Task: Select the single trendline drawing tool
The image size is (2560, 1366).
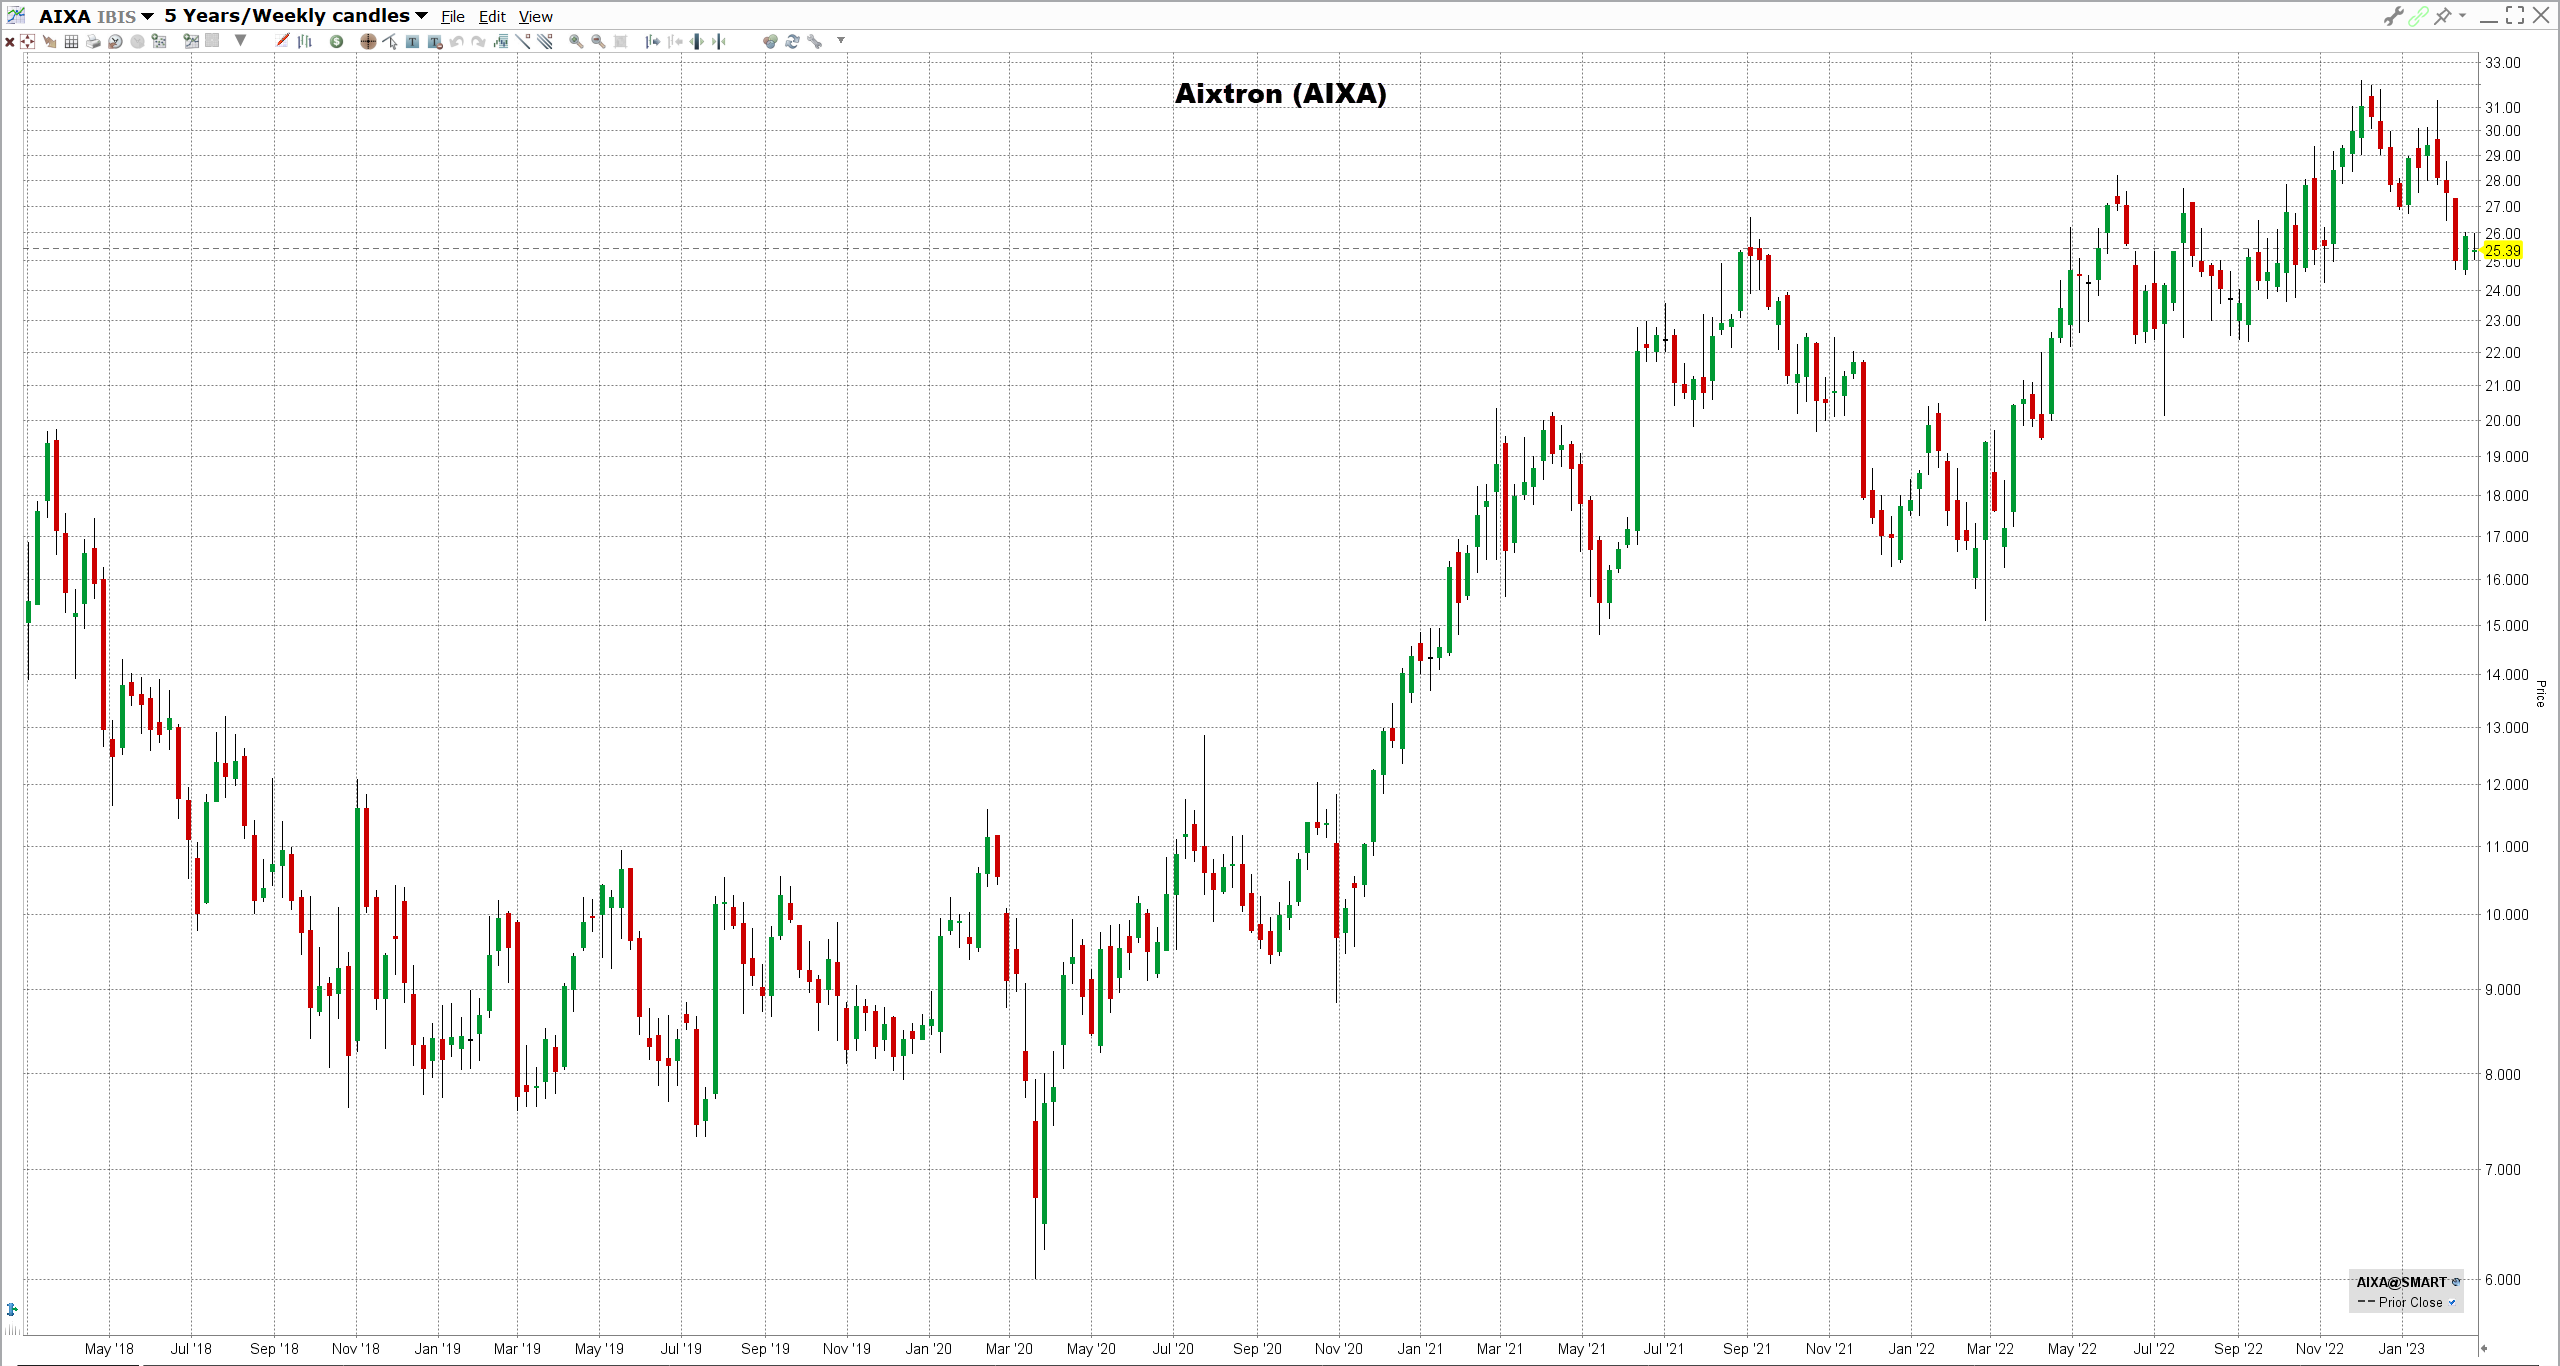Action: 523,41
